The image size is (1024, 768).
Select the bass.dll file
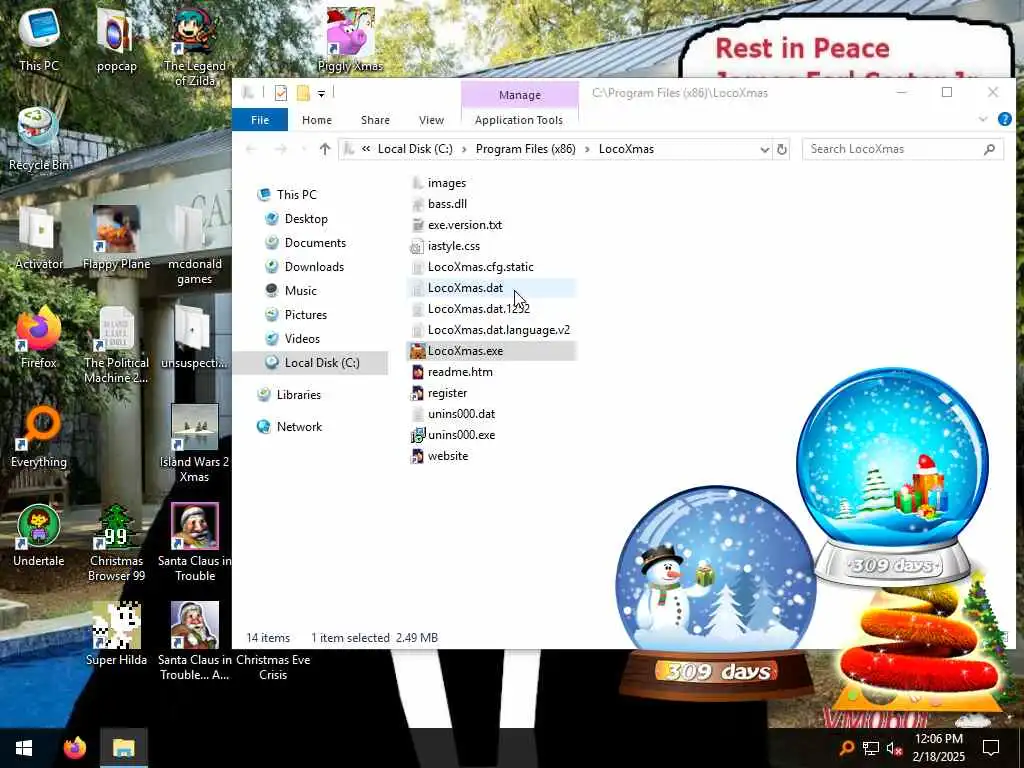(x=447, y=204)
